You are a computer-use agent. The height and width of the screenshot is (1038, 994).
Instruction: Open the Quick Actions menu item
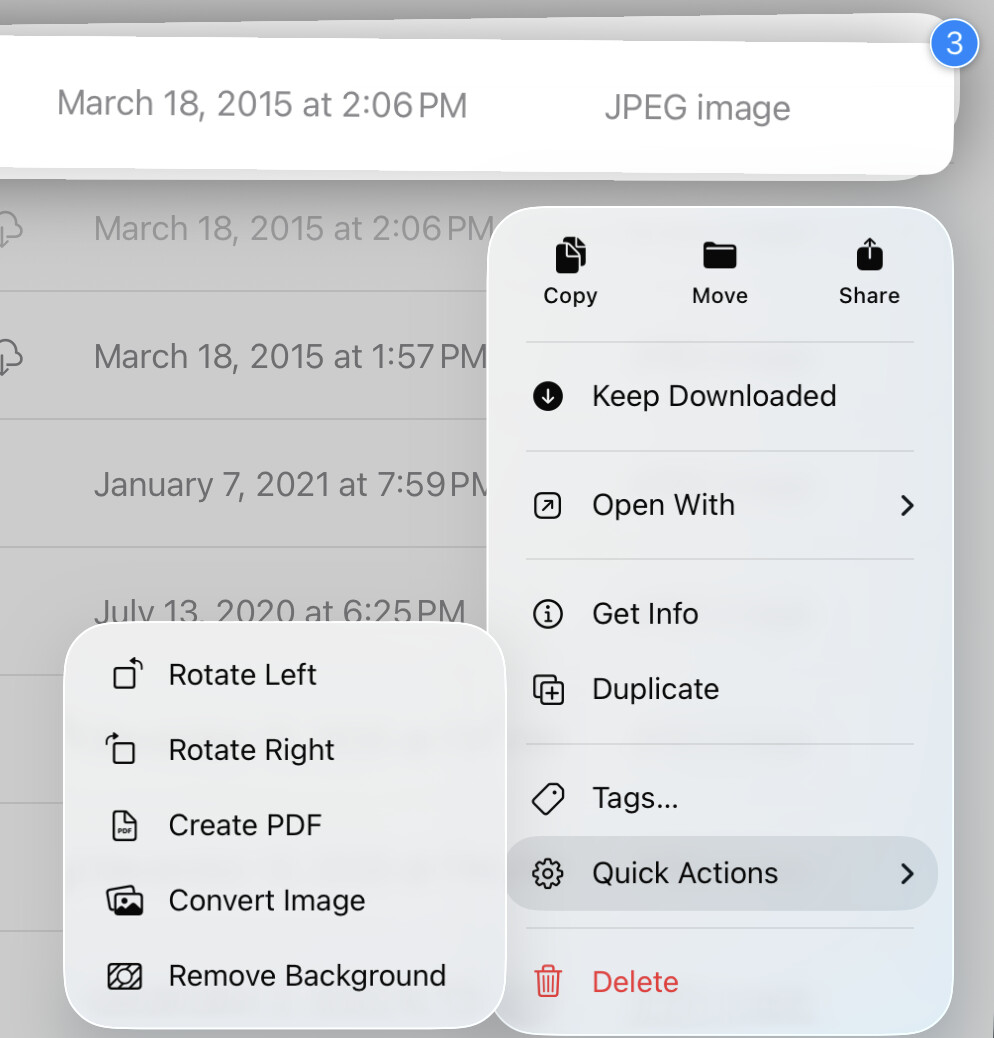click(685, 873)
